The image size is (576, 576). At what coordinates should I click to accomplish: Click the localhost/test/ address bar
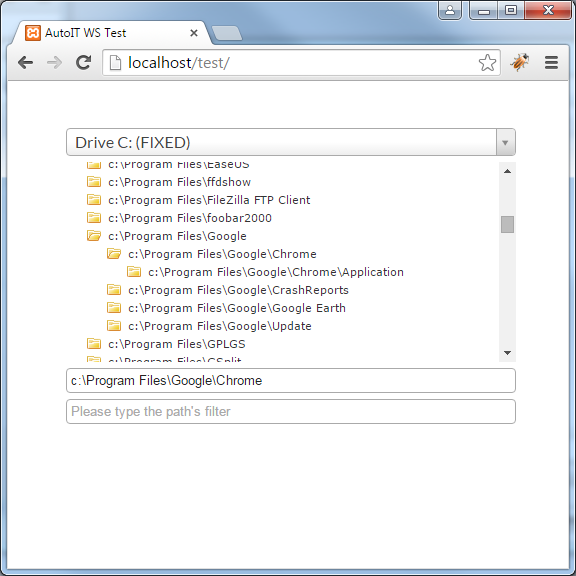(301, 62)
